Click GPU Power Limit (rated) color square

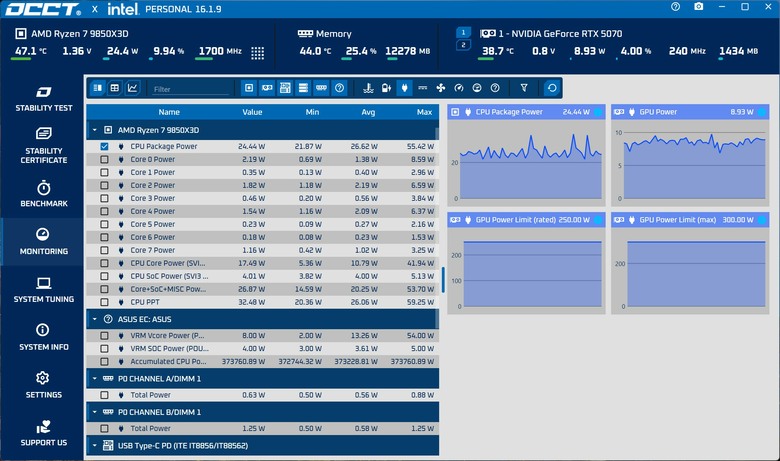click(x=598, y=220)
